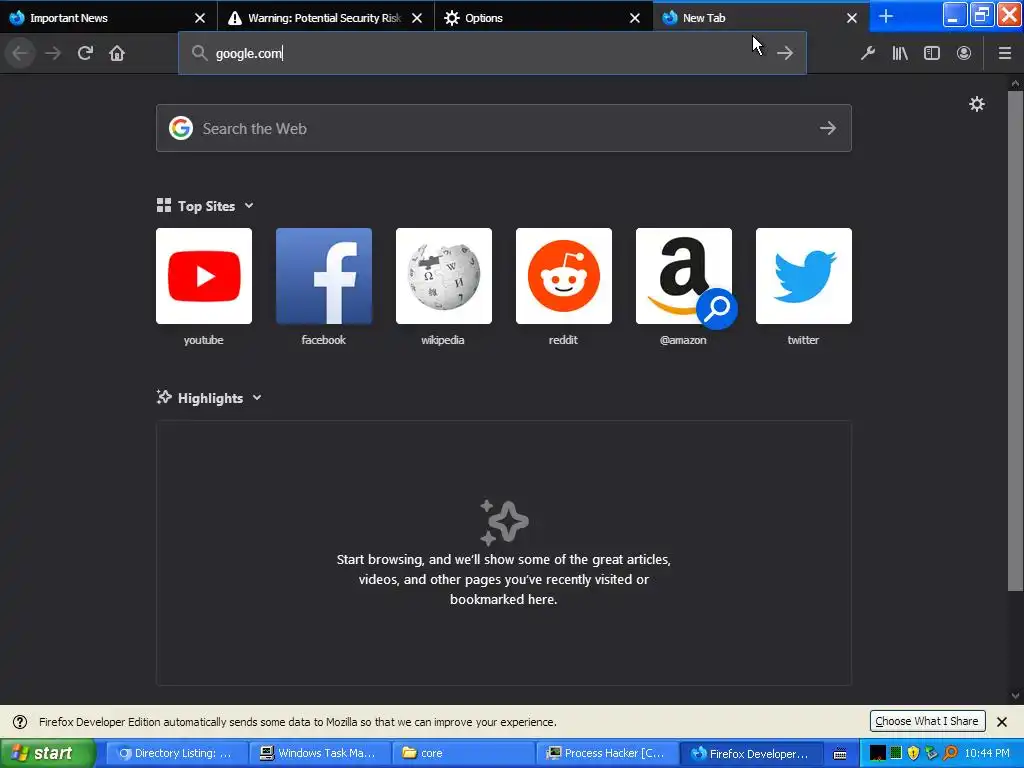Close the New Tab tab
Viewport: 1024px width, 768px height.
(852, 18)
